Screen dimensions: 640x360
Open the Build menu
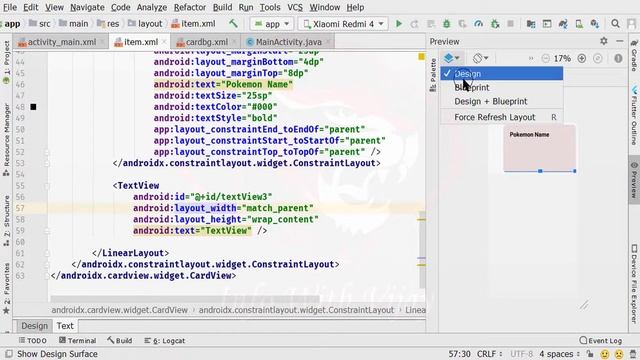(222, 7)
